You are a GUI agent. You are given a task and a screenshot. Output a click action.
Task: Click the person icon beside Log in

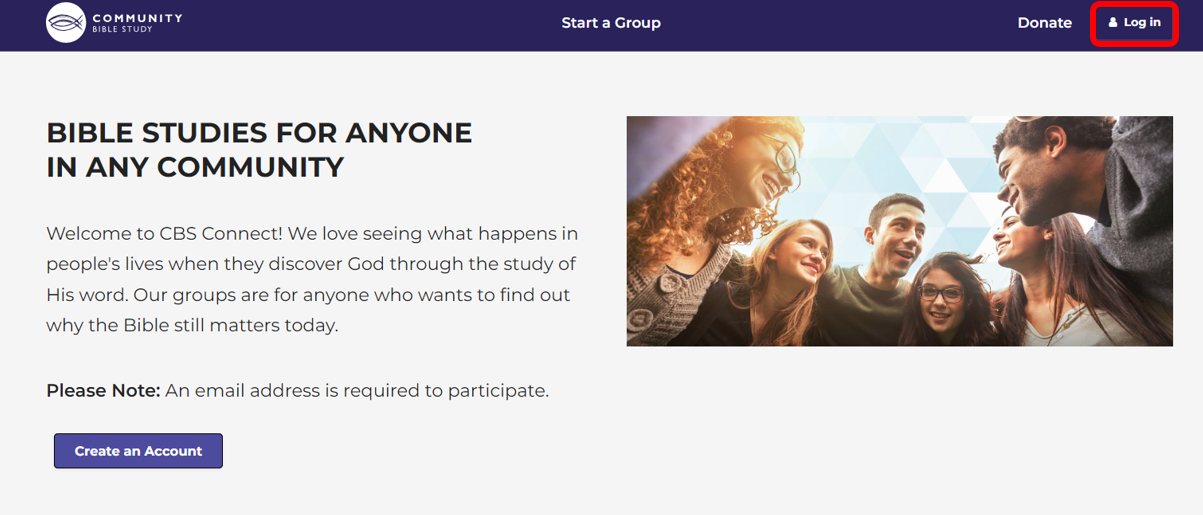click(1113, 23)
